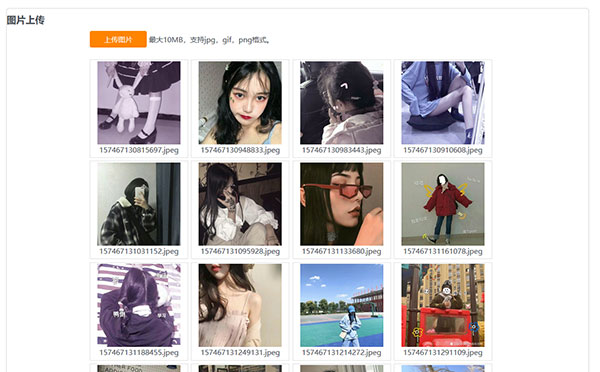Click the filename text 157467131291109.jpeg

(x=443, y=352)
